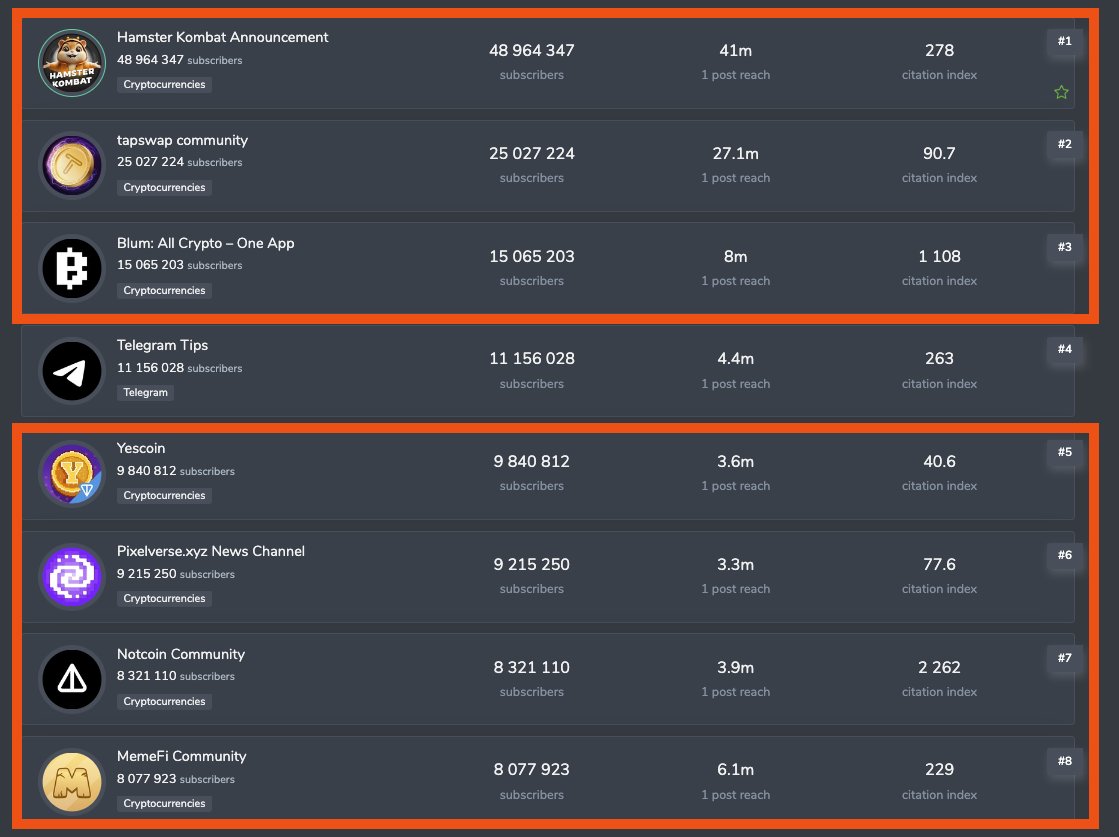Click the Hamster Kombat channel avatar

(x=72, y=63)
